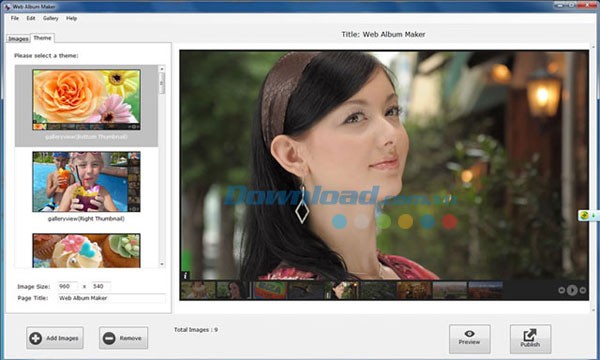Viewport: 600px width, 360px height.
Task: Open the File menu
Action: click(15, 18)
